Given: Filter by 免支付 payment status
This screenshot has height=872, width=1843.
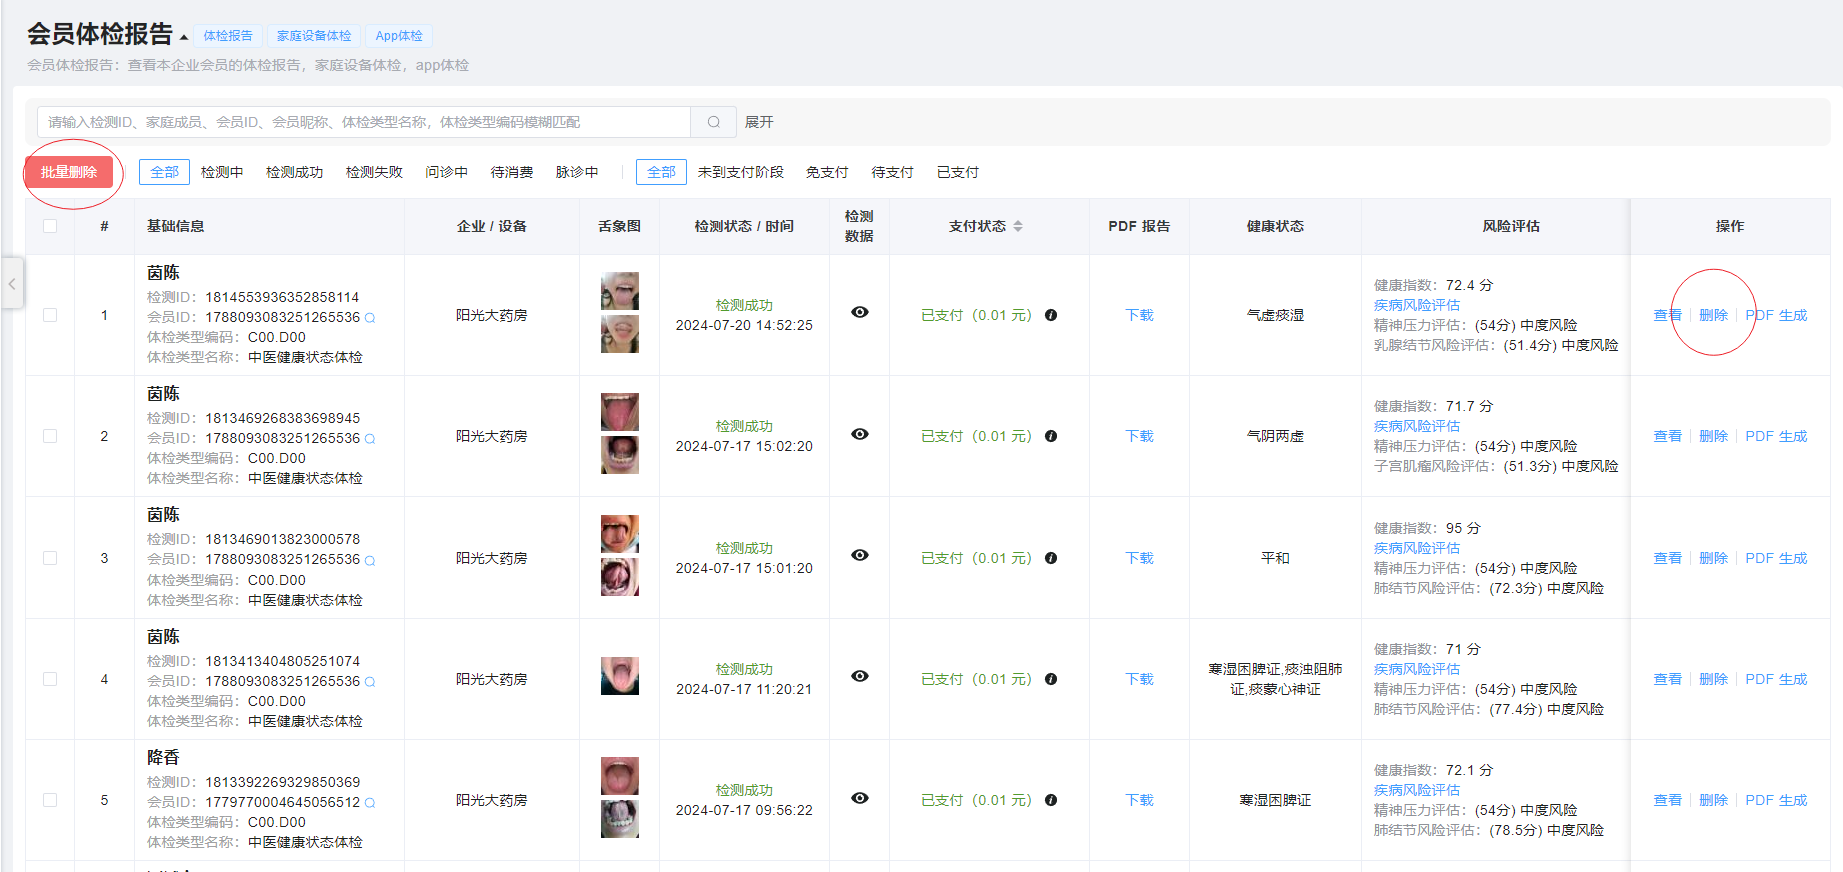Looking at the screenshot, I should pos(827,172).
